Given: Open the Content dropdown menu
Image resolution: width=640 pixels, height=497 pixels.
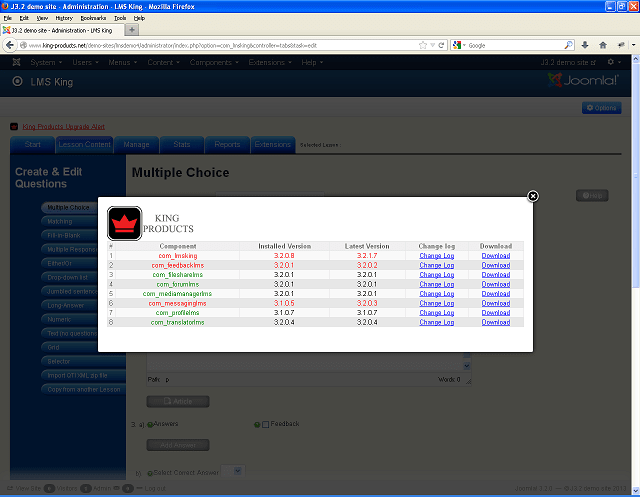Looking at the screenshot, I should tap(163, 62).
